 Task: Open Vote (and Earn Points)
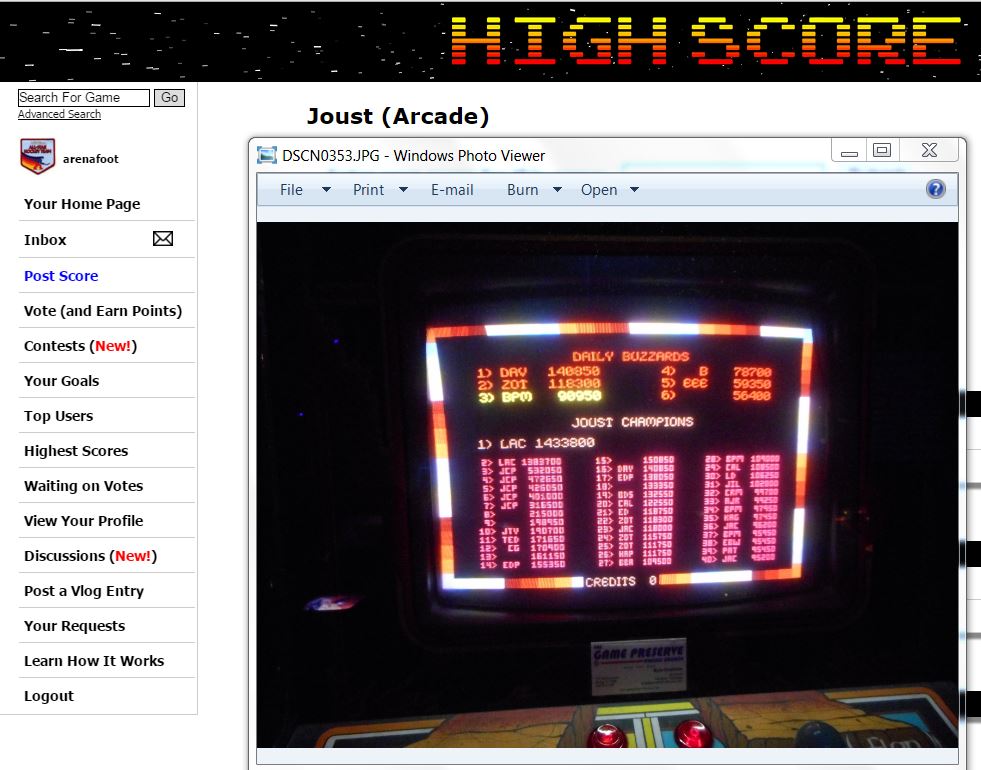(x=103, y=311)
